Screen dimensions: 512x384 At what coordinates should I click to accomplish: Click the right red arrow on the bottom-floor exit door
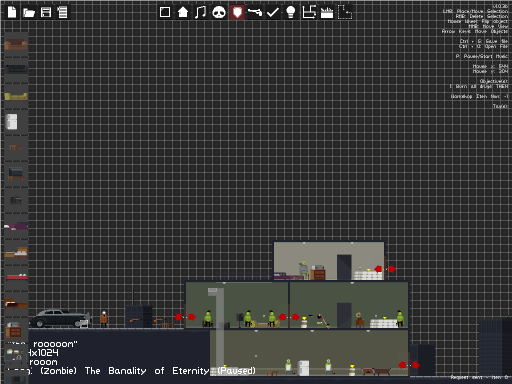pos(416,365)
